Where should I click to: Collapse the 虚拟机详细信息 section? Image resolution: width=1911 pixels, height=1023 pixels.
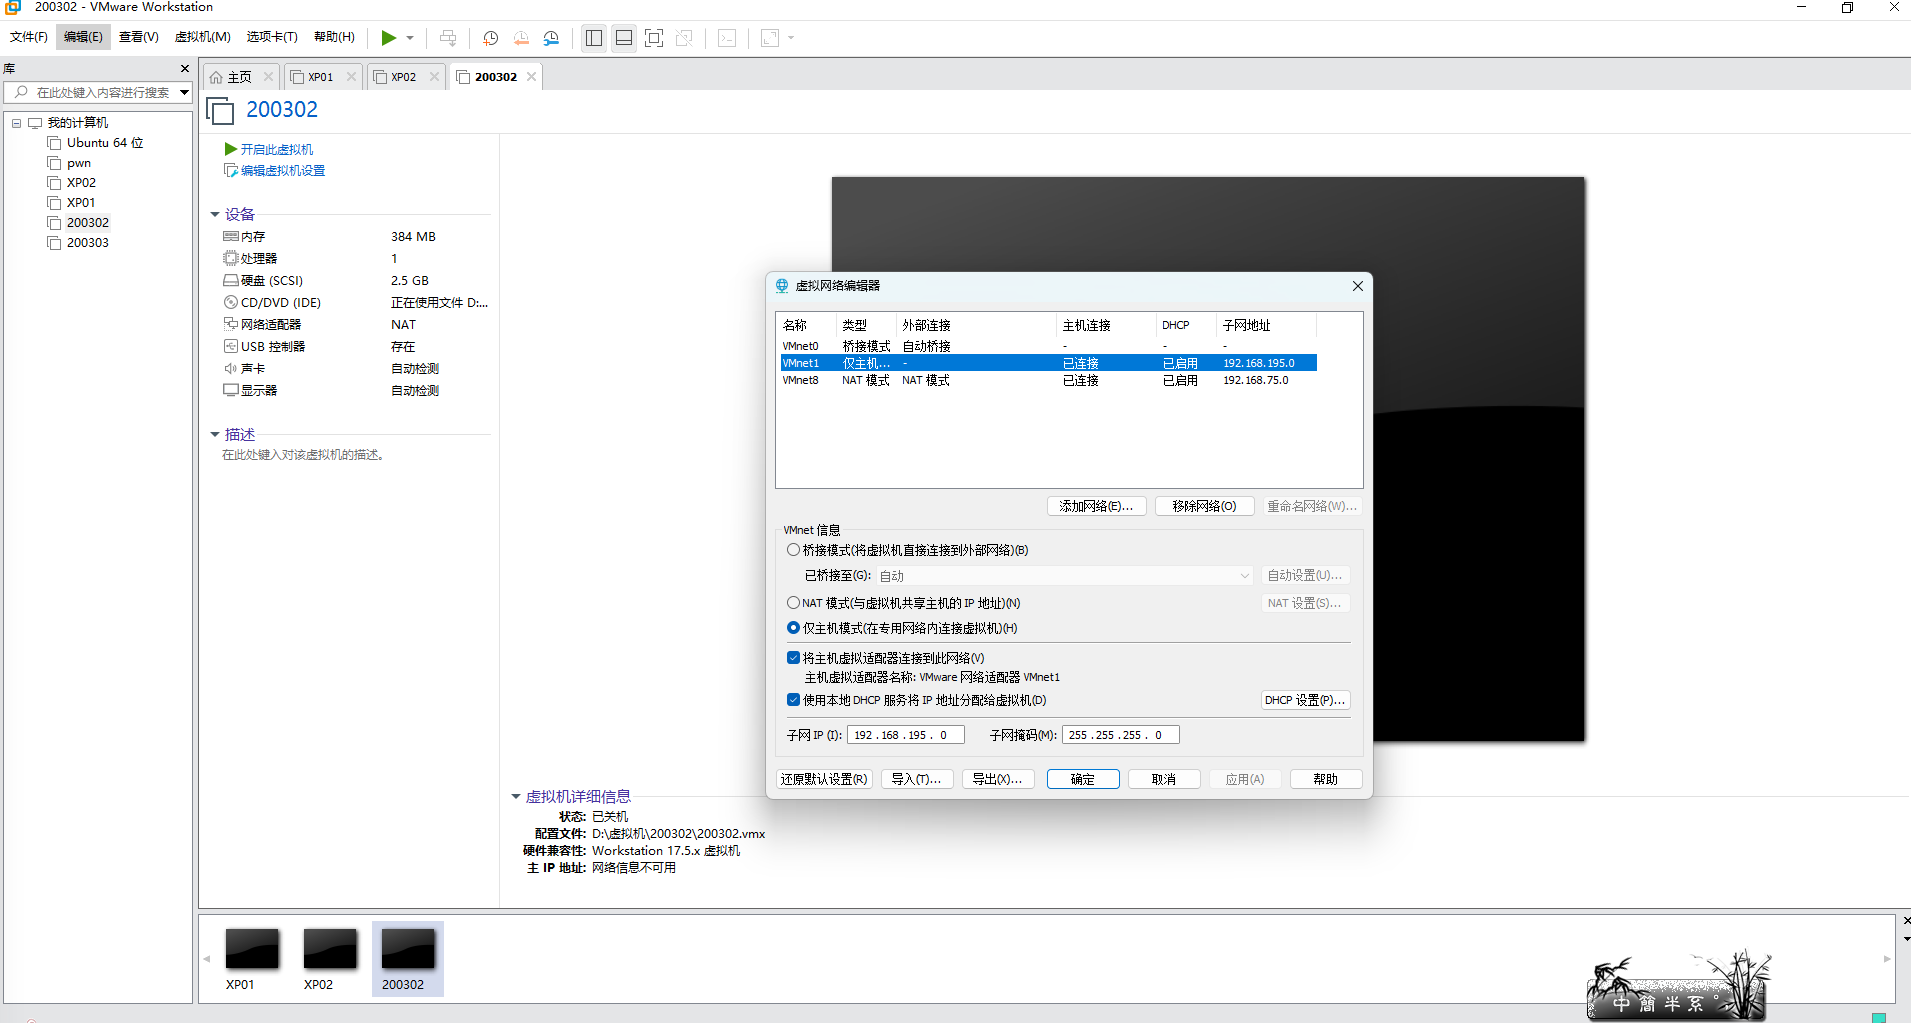tap(516, 796)
